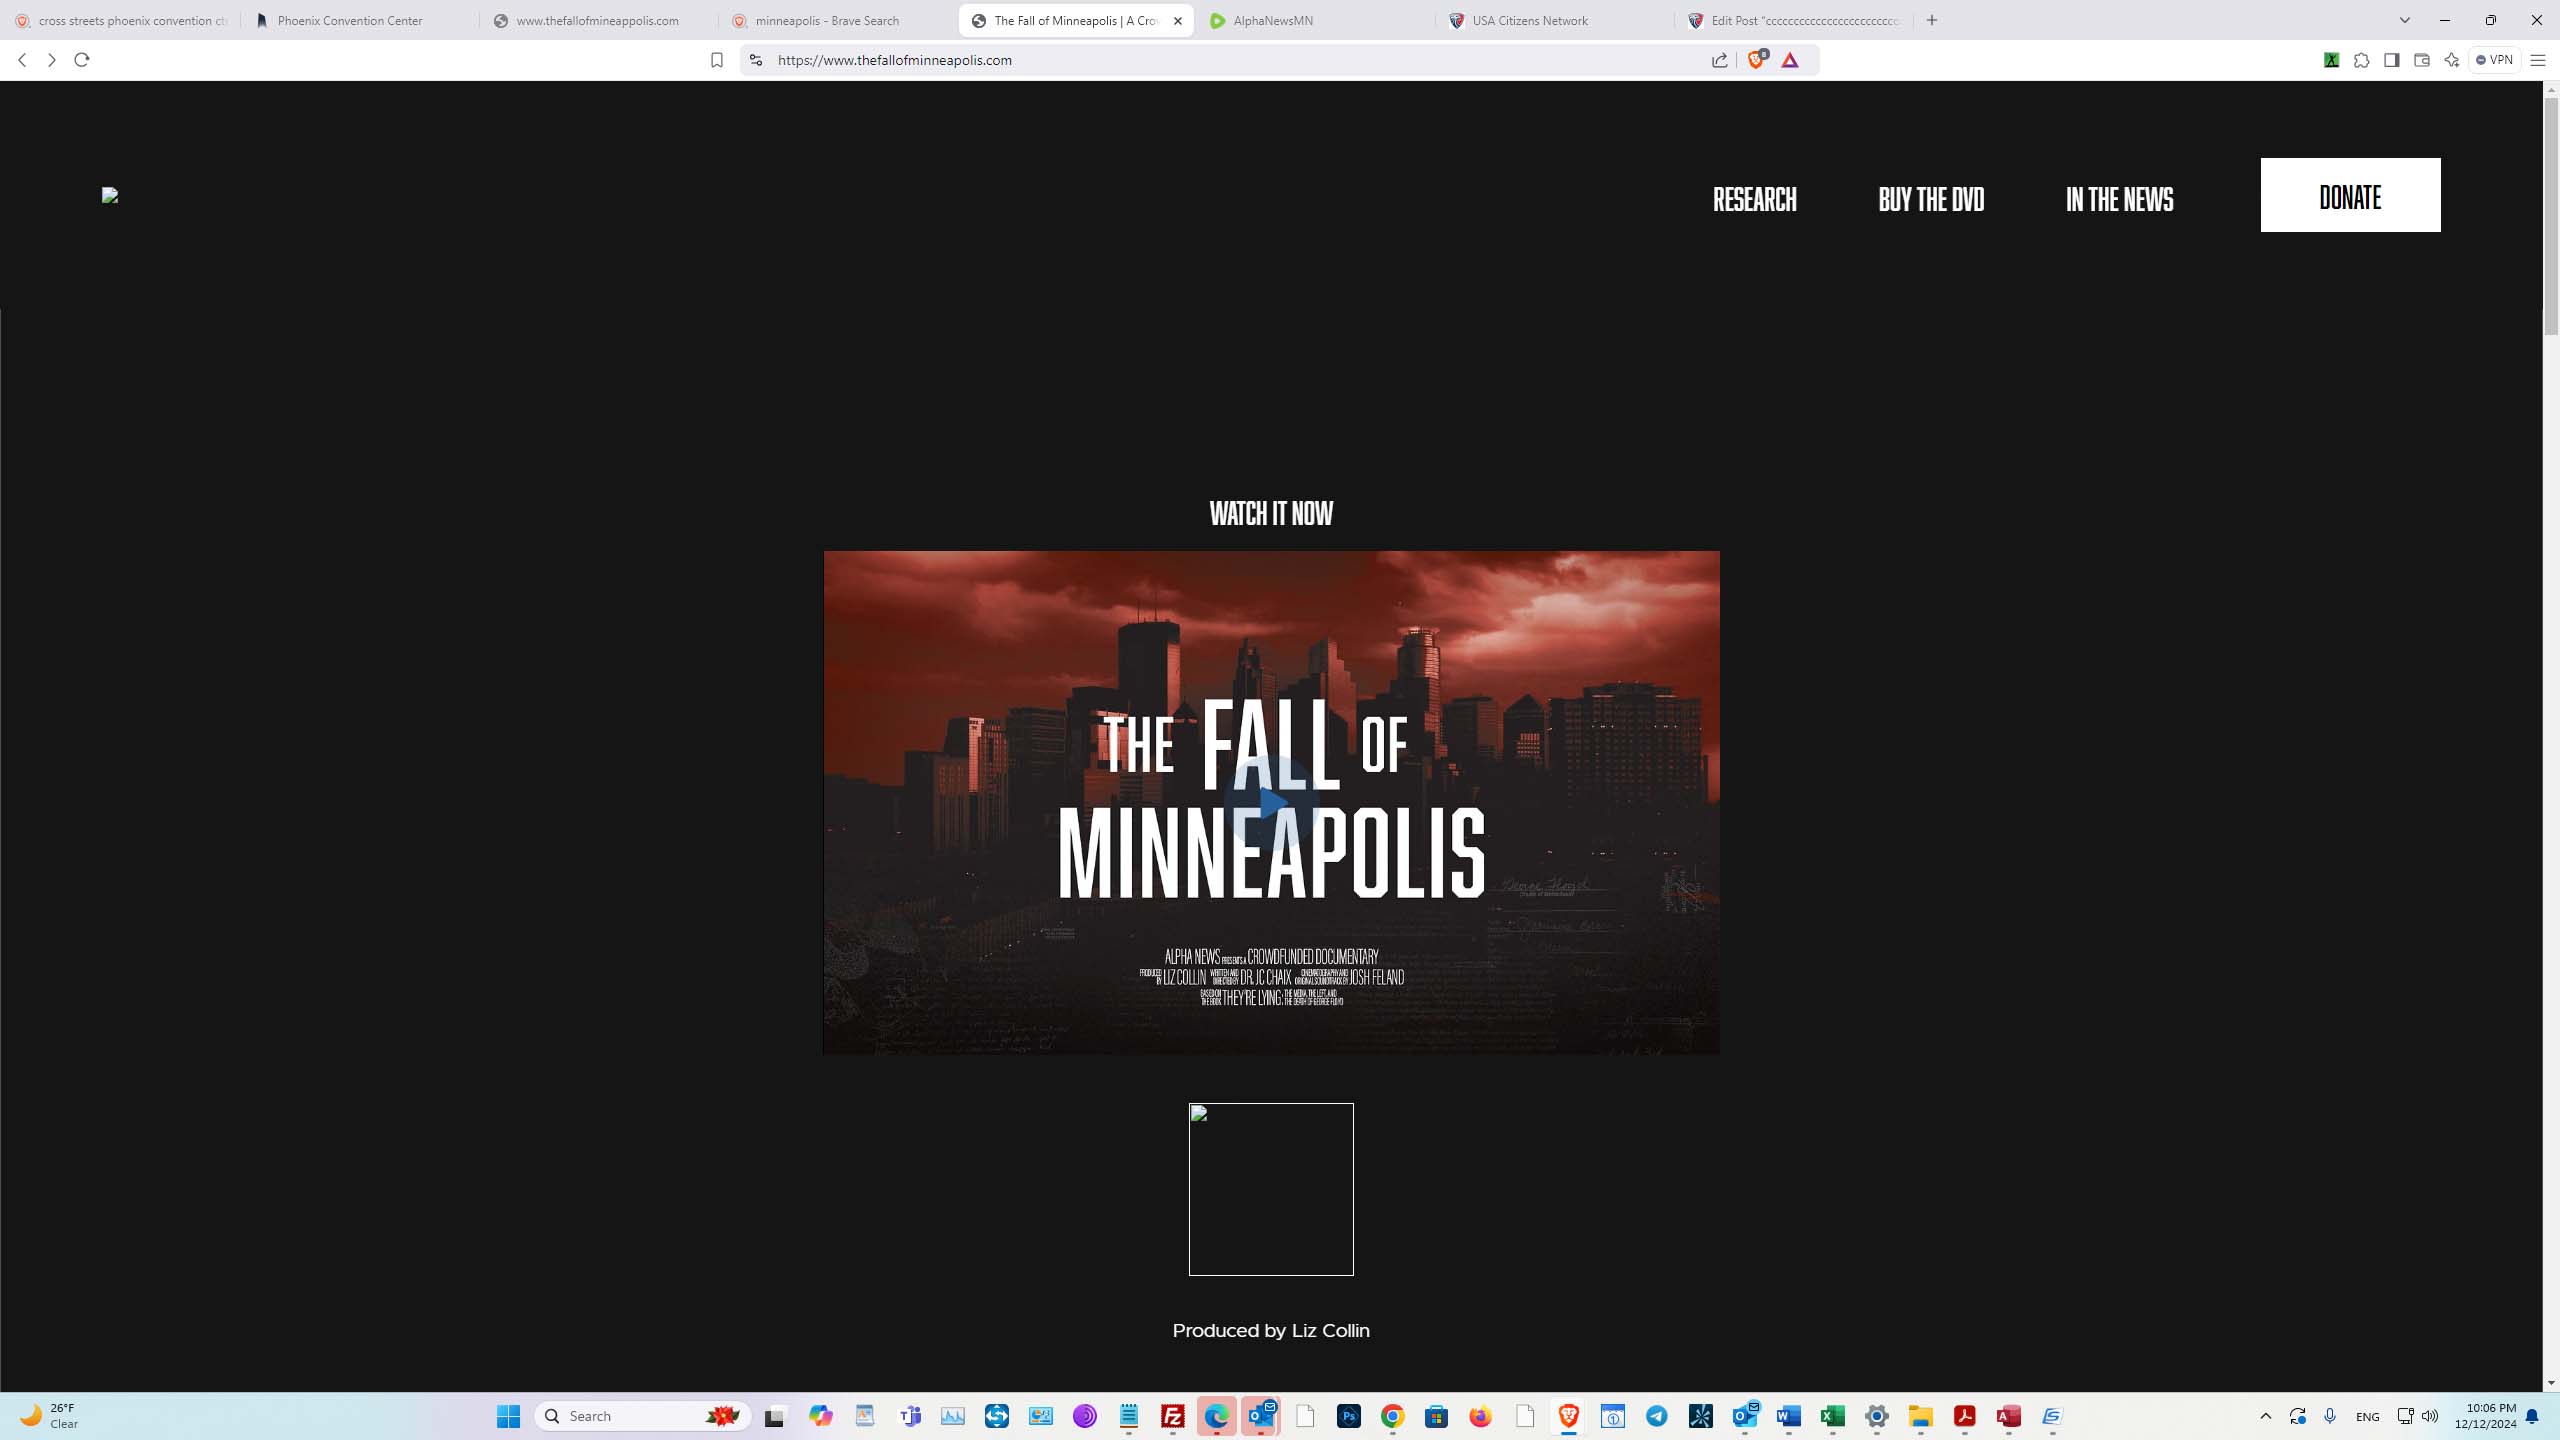The image size is (2560, 1440).
Task: Bookmark this page
Action: tap(716, 60)
